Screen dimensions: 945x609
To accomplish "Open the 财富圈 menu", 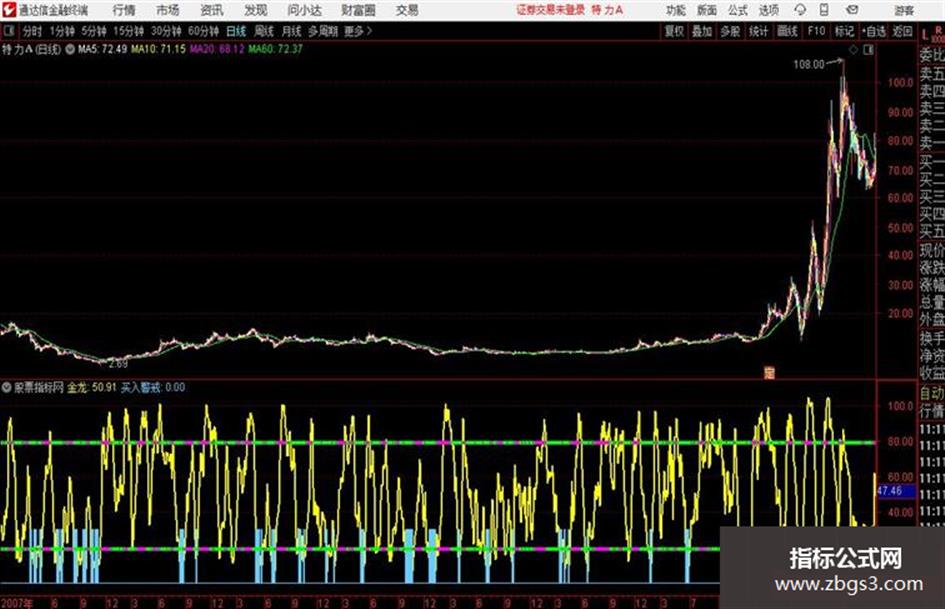I will 358,10.
